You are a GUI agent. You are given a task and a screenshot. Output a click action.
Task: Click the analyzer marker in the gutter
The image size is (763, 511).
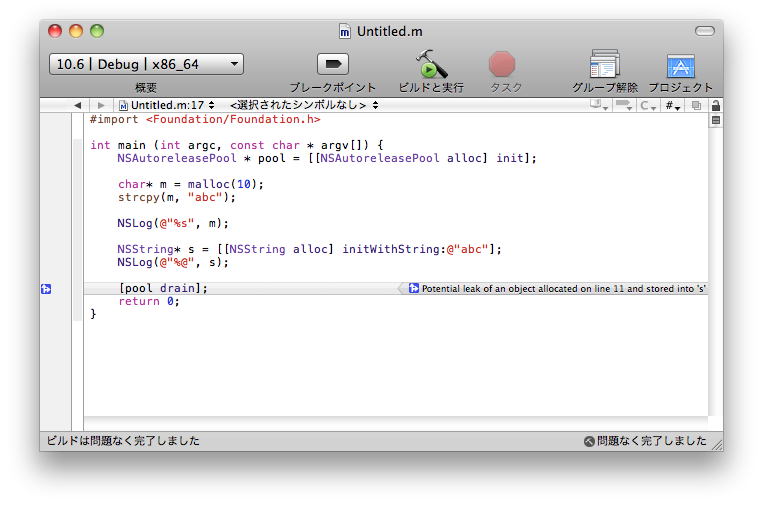pos(46,289)
